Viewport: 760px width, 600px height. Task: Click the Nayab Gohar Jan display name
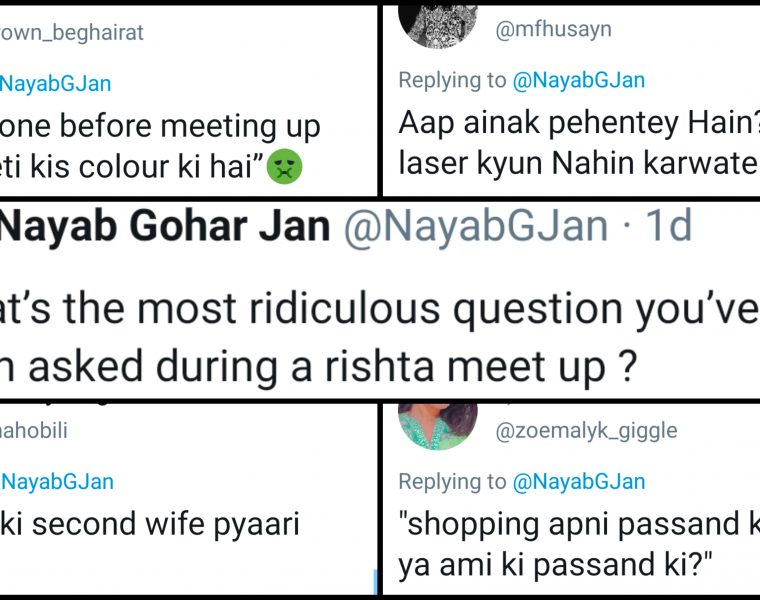[165, 227]
